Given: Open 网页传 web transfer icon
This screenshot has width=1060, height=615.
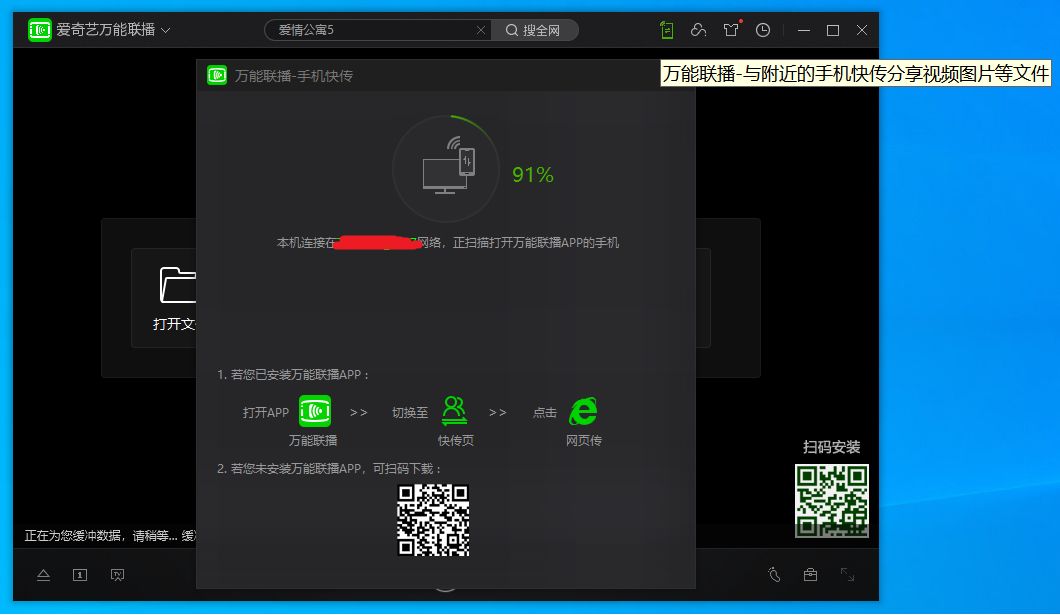Looking at the screenshot, I should [x=582, y=410].
